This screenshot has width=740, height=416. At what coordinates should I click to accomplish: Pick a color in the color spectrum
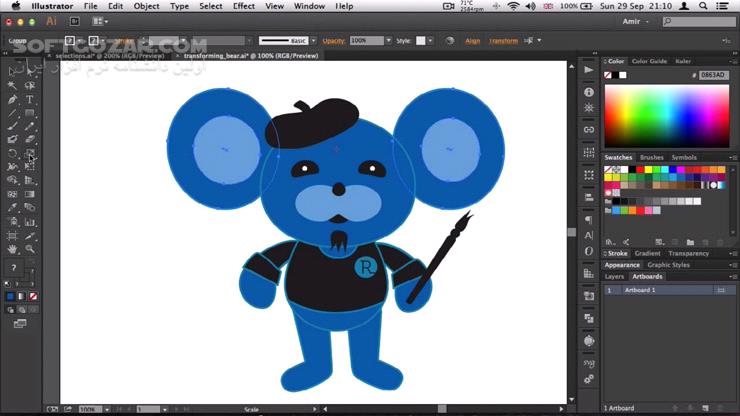pos(667,117)
